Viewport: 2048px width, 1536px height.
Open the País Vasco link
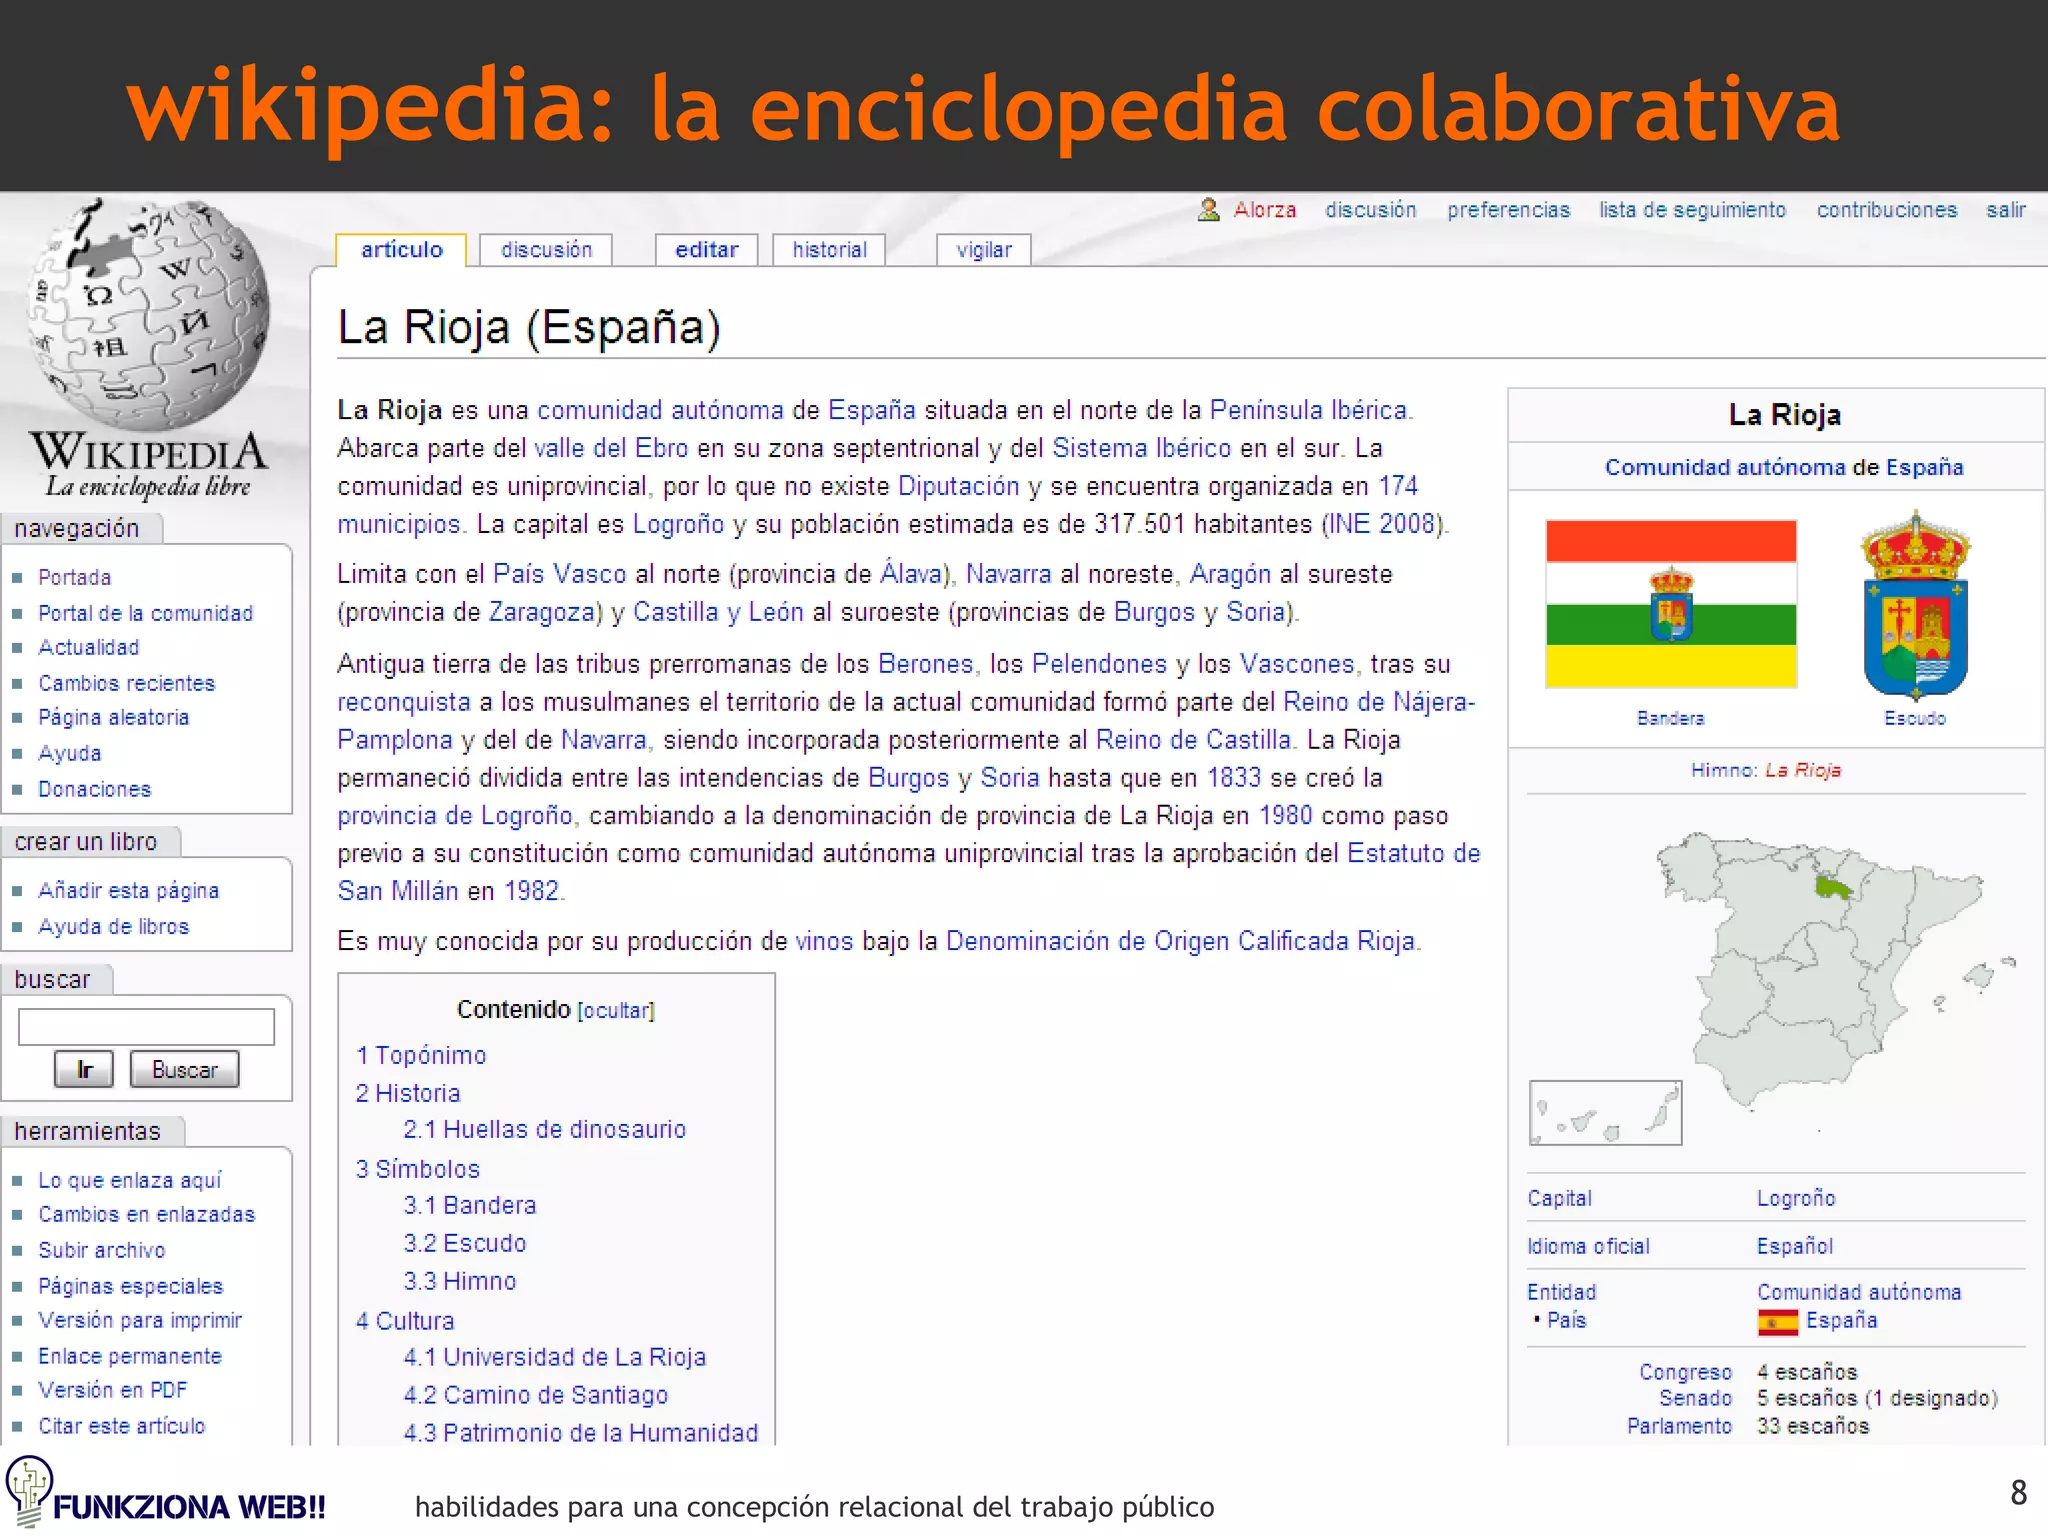[x=560, y=574]
